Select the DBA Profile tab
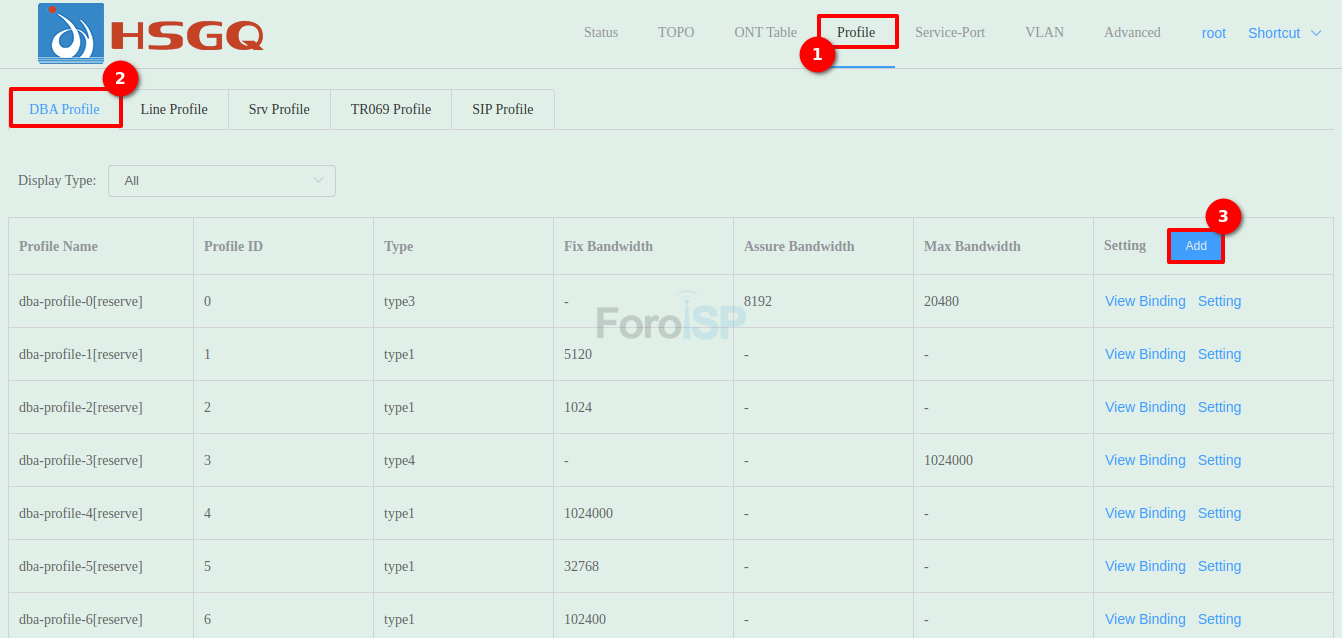Image resolution: width=1342 pixels, height=638 pixels. (x=65, y=109)
